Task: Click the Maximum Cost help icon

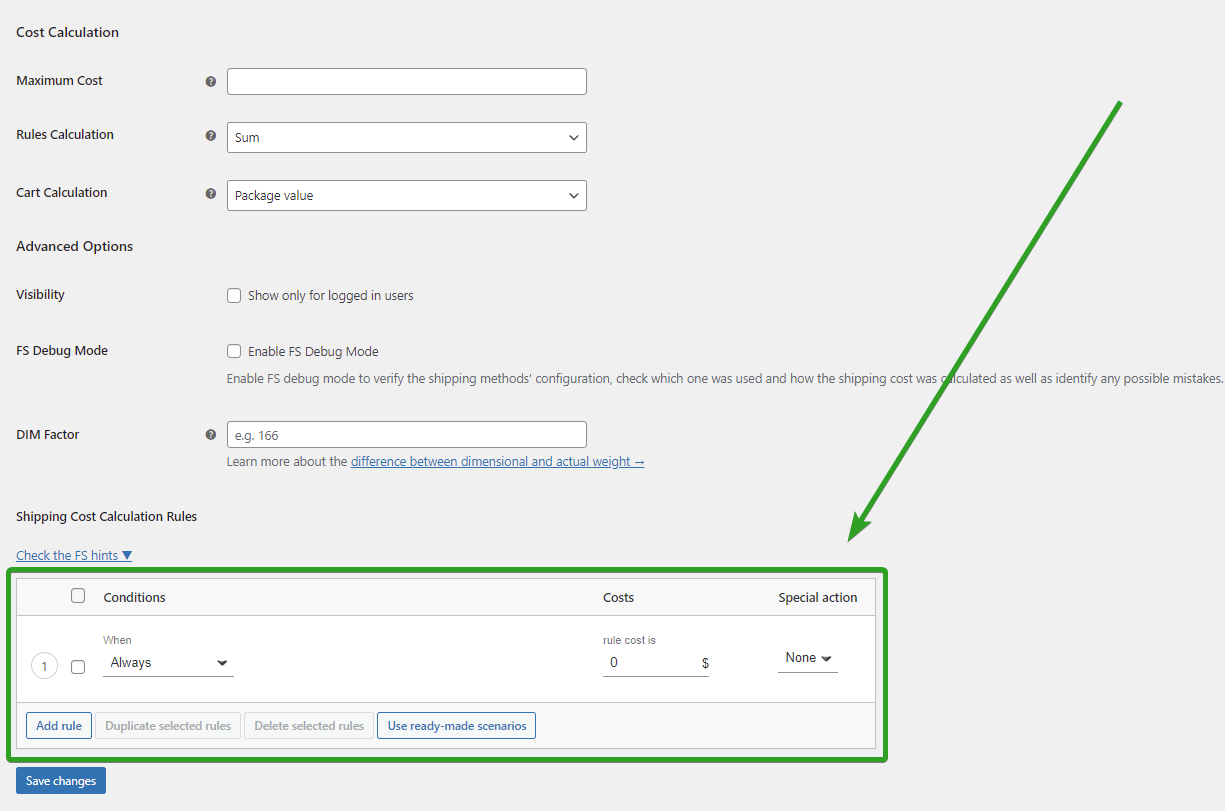Action: pos(210,82)
